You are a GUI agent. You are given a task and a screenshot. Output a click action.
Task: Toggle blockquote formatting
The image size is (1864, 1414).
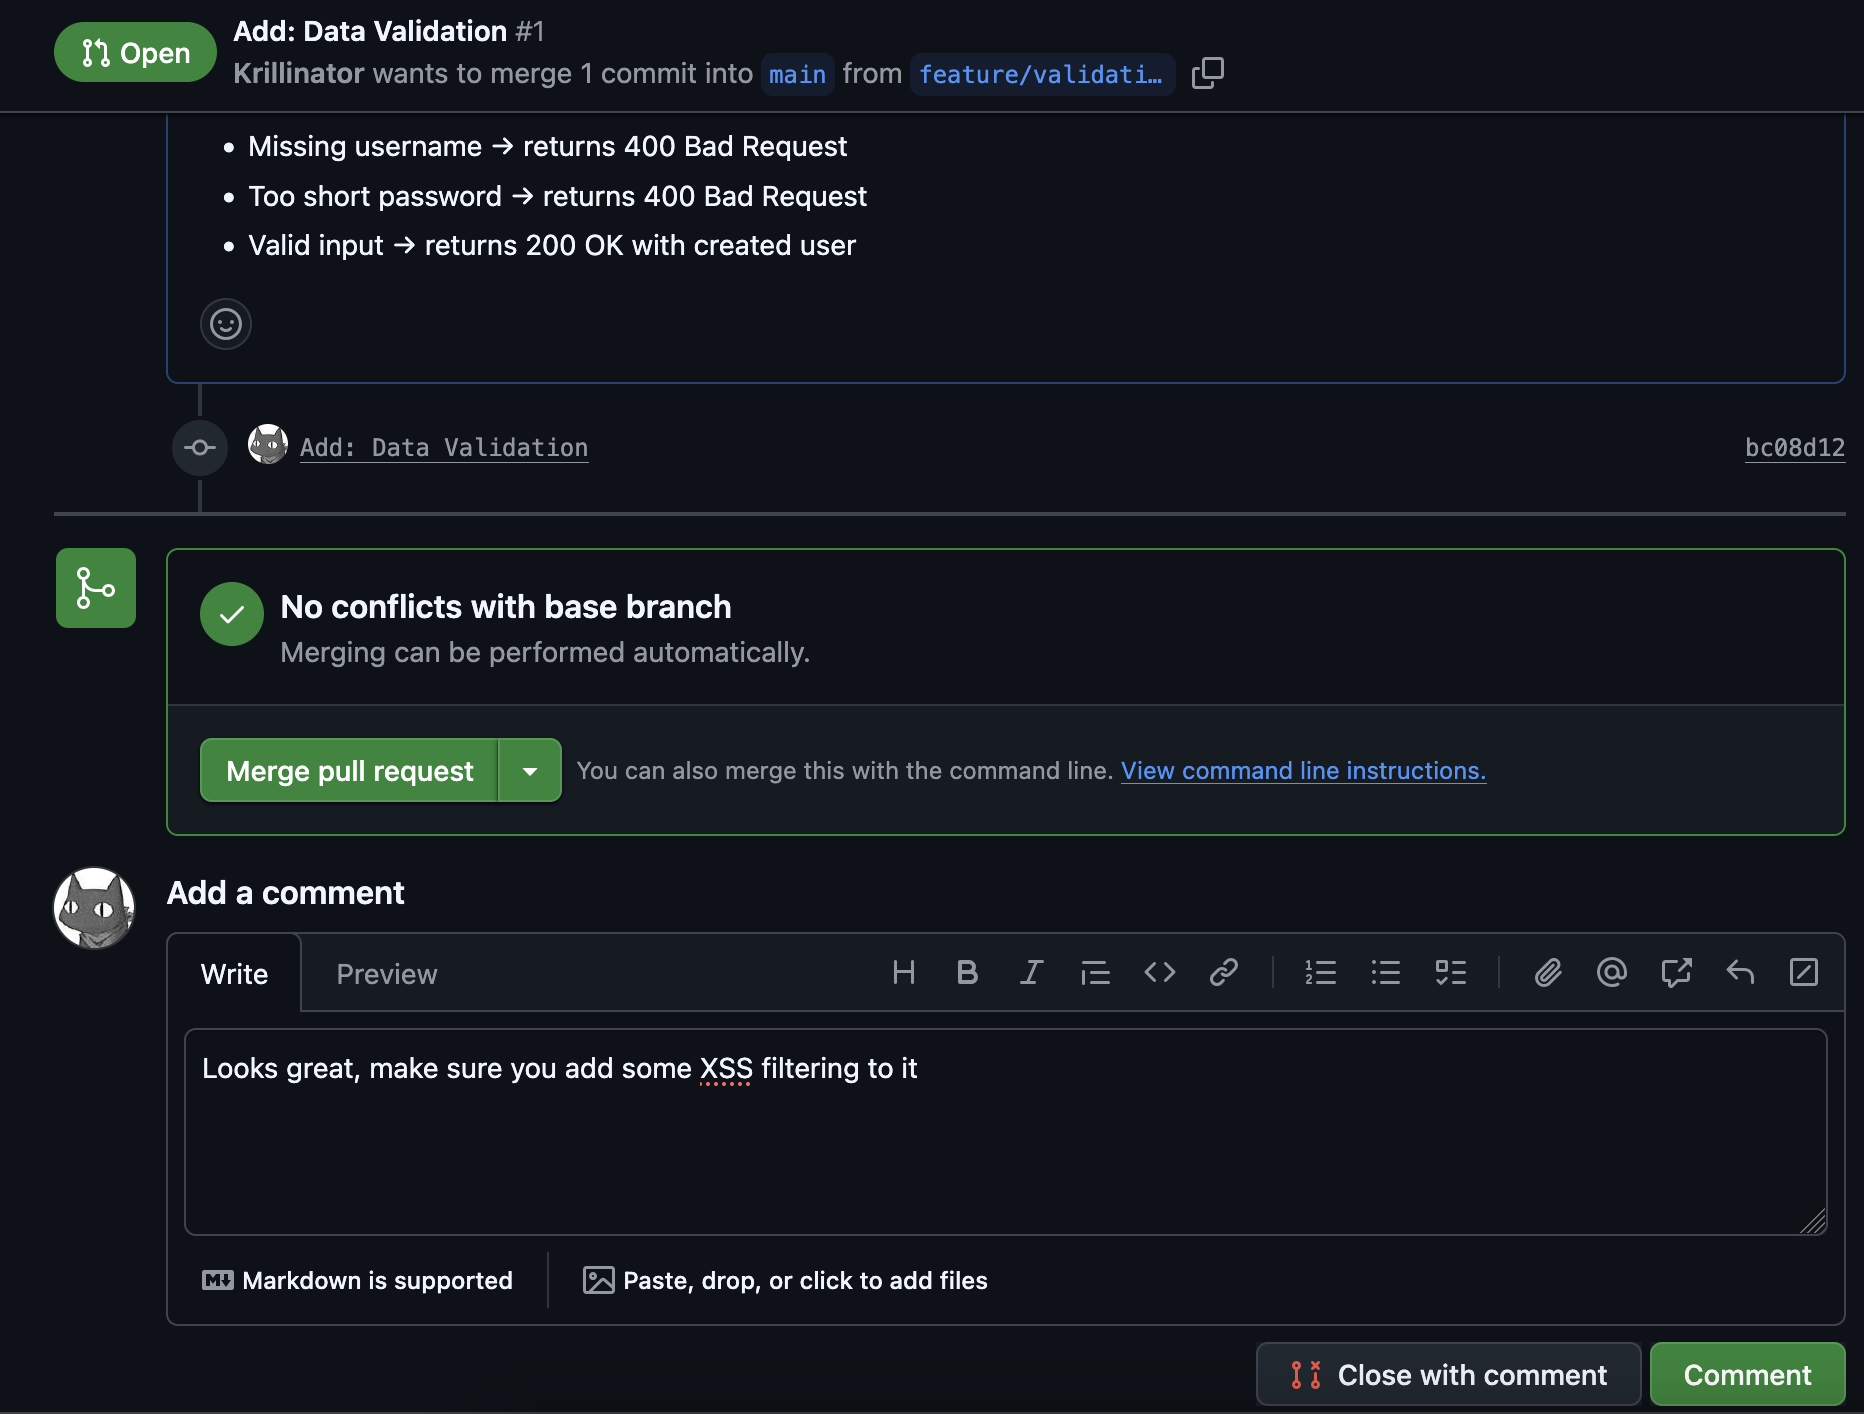1096,972
